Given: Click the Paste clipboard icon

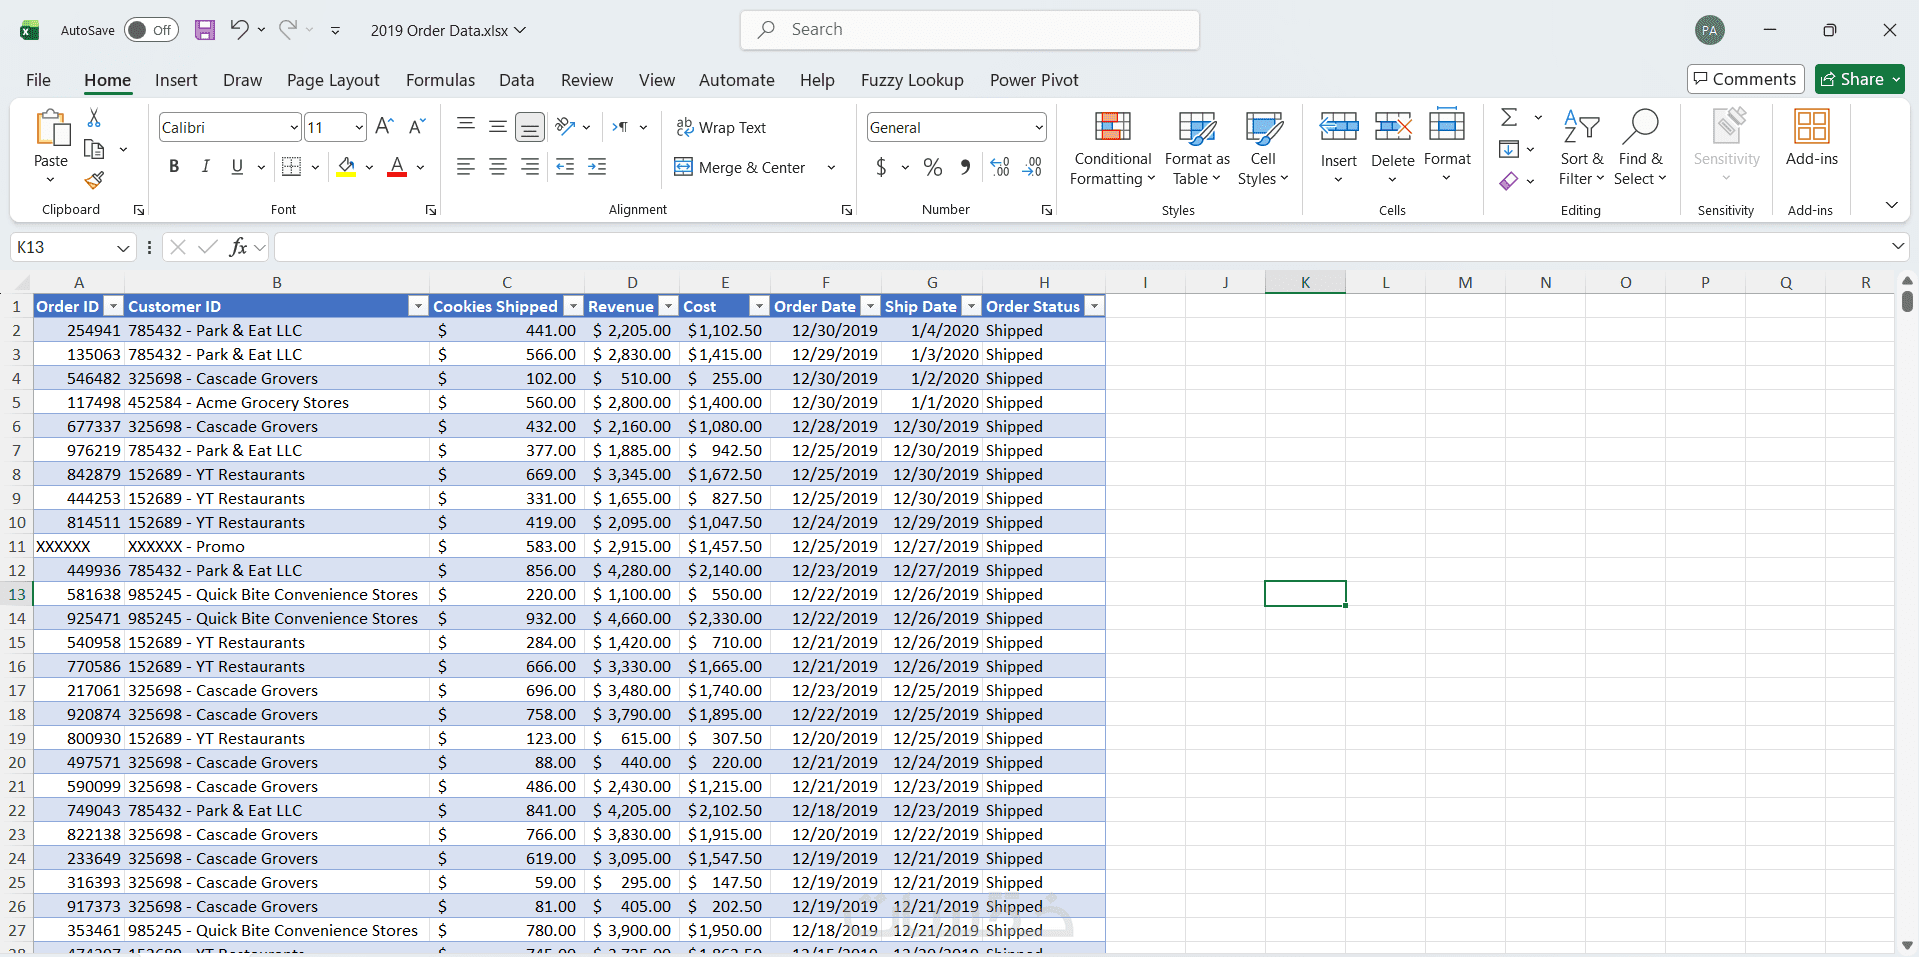Looking at the screenshot, I should (51, 129).
